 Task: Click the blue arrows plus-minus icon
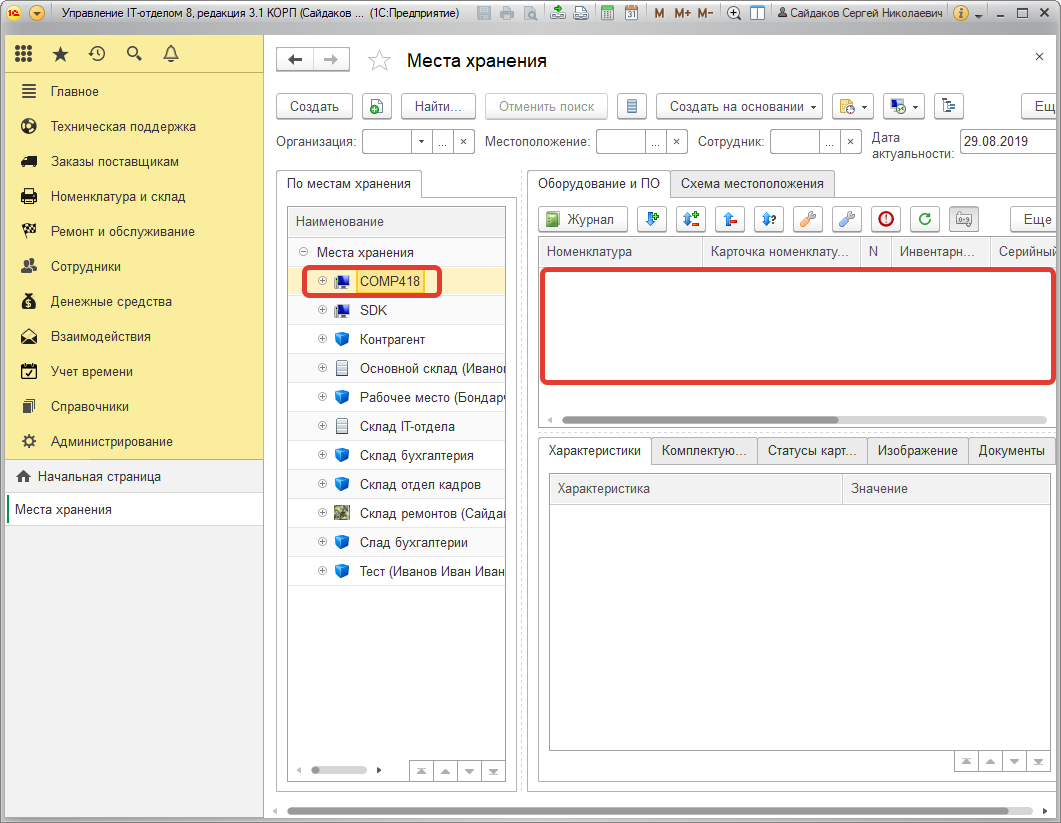click(x=691, y=219)
